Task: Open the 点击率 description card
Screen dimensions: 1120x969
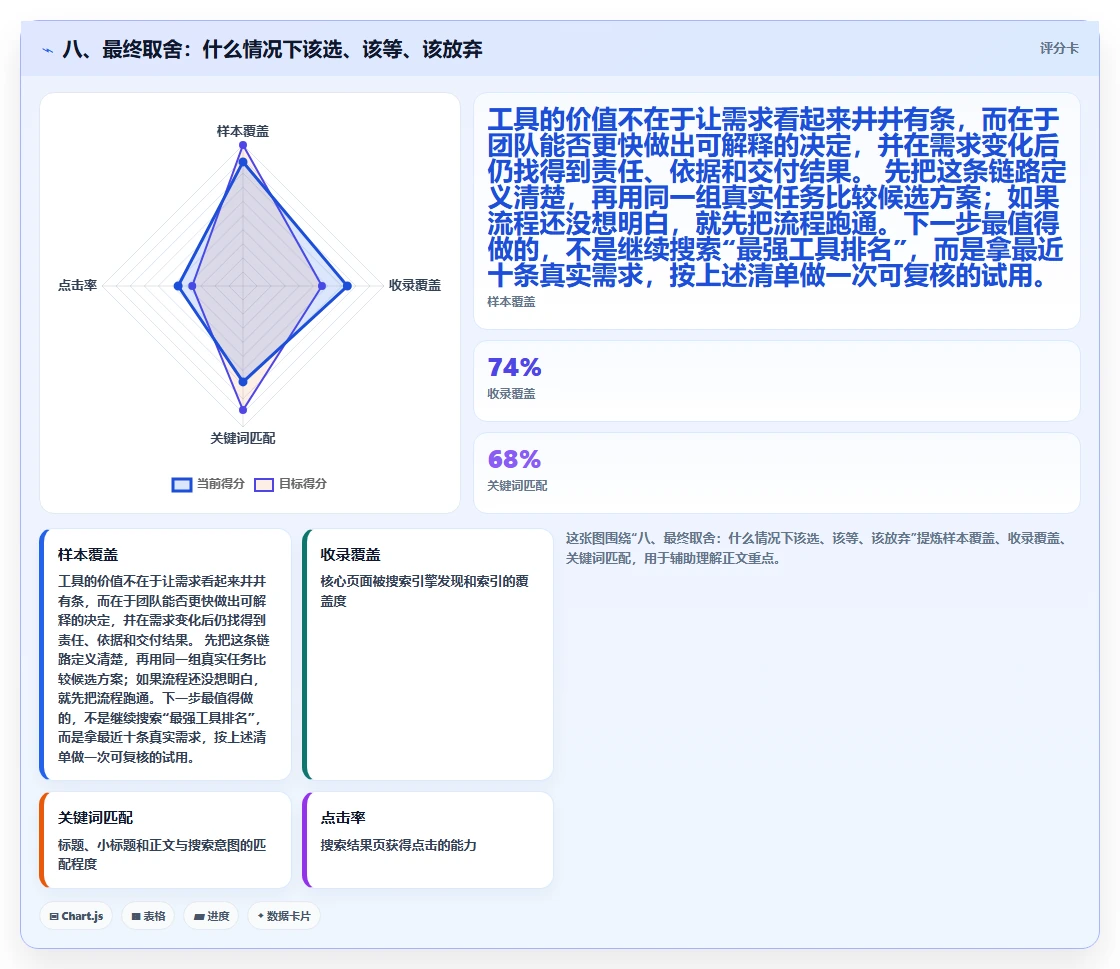Action: pyautogui.click(x=428, y=840)
